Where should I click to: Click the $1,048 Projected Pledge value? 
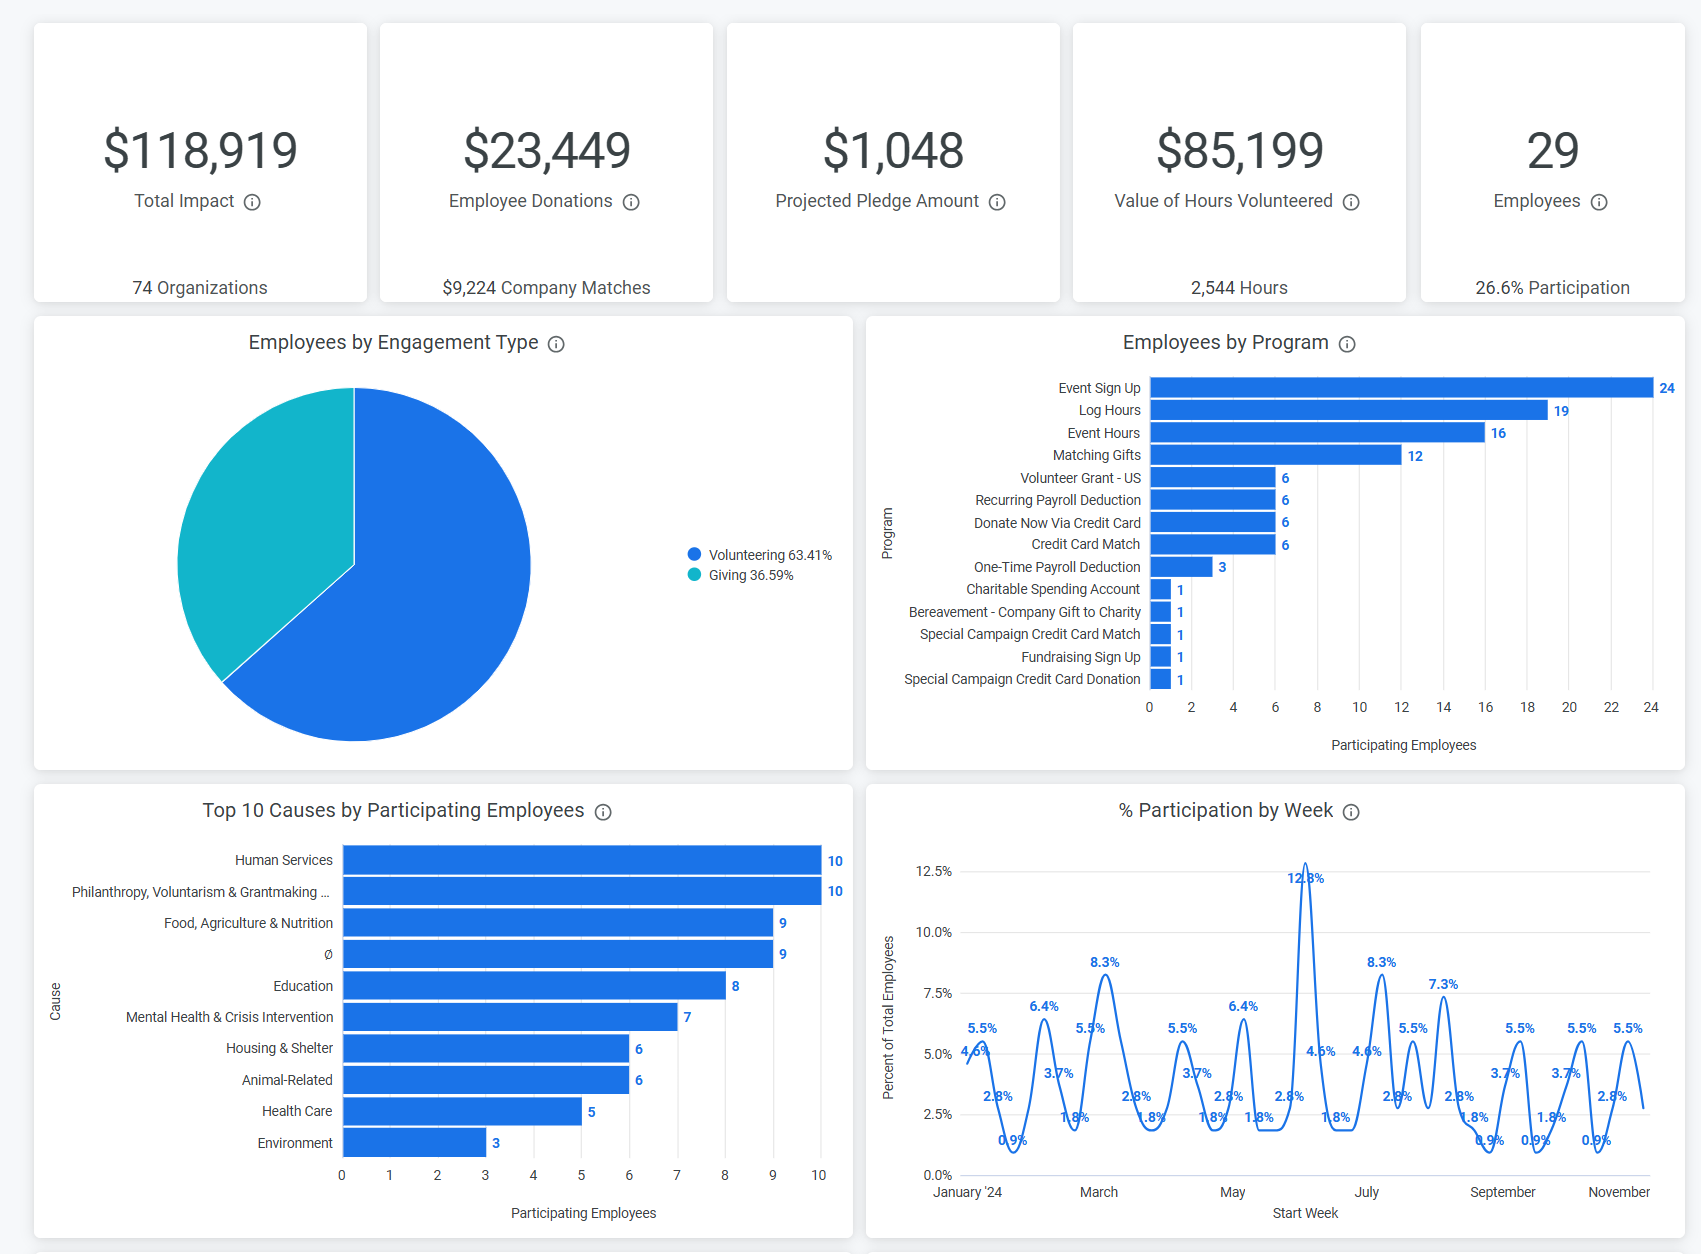pyautogui.click(x=893, y=151)
